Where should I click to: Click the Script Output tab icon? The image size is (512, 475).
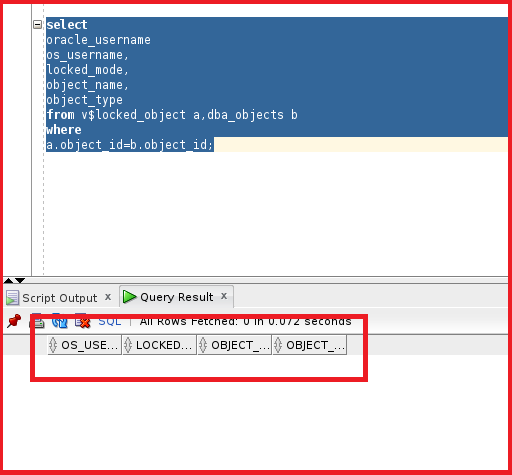[13, 297]
